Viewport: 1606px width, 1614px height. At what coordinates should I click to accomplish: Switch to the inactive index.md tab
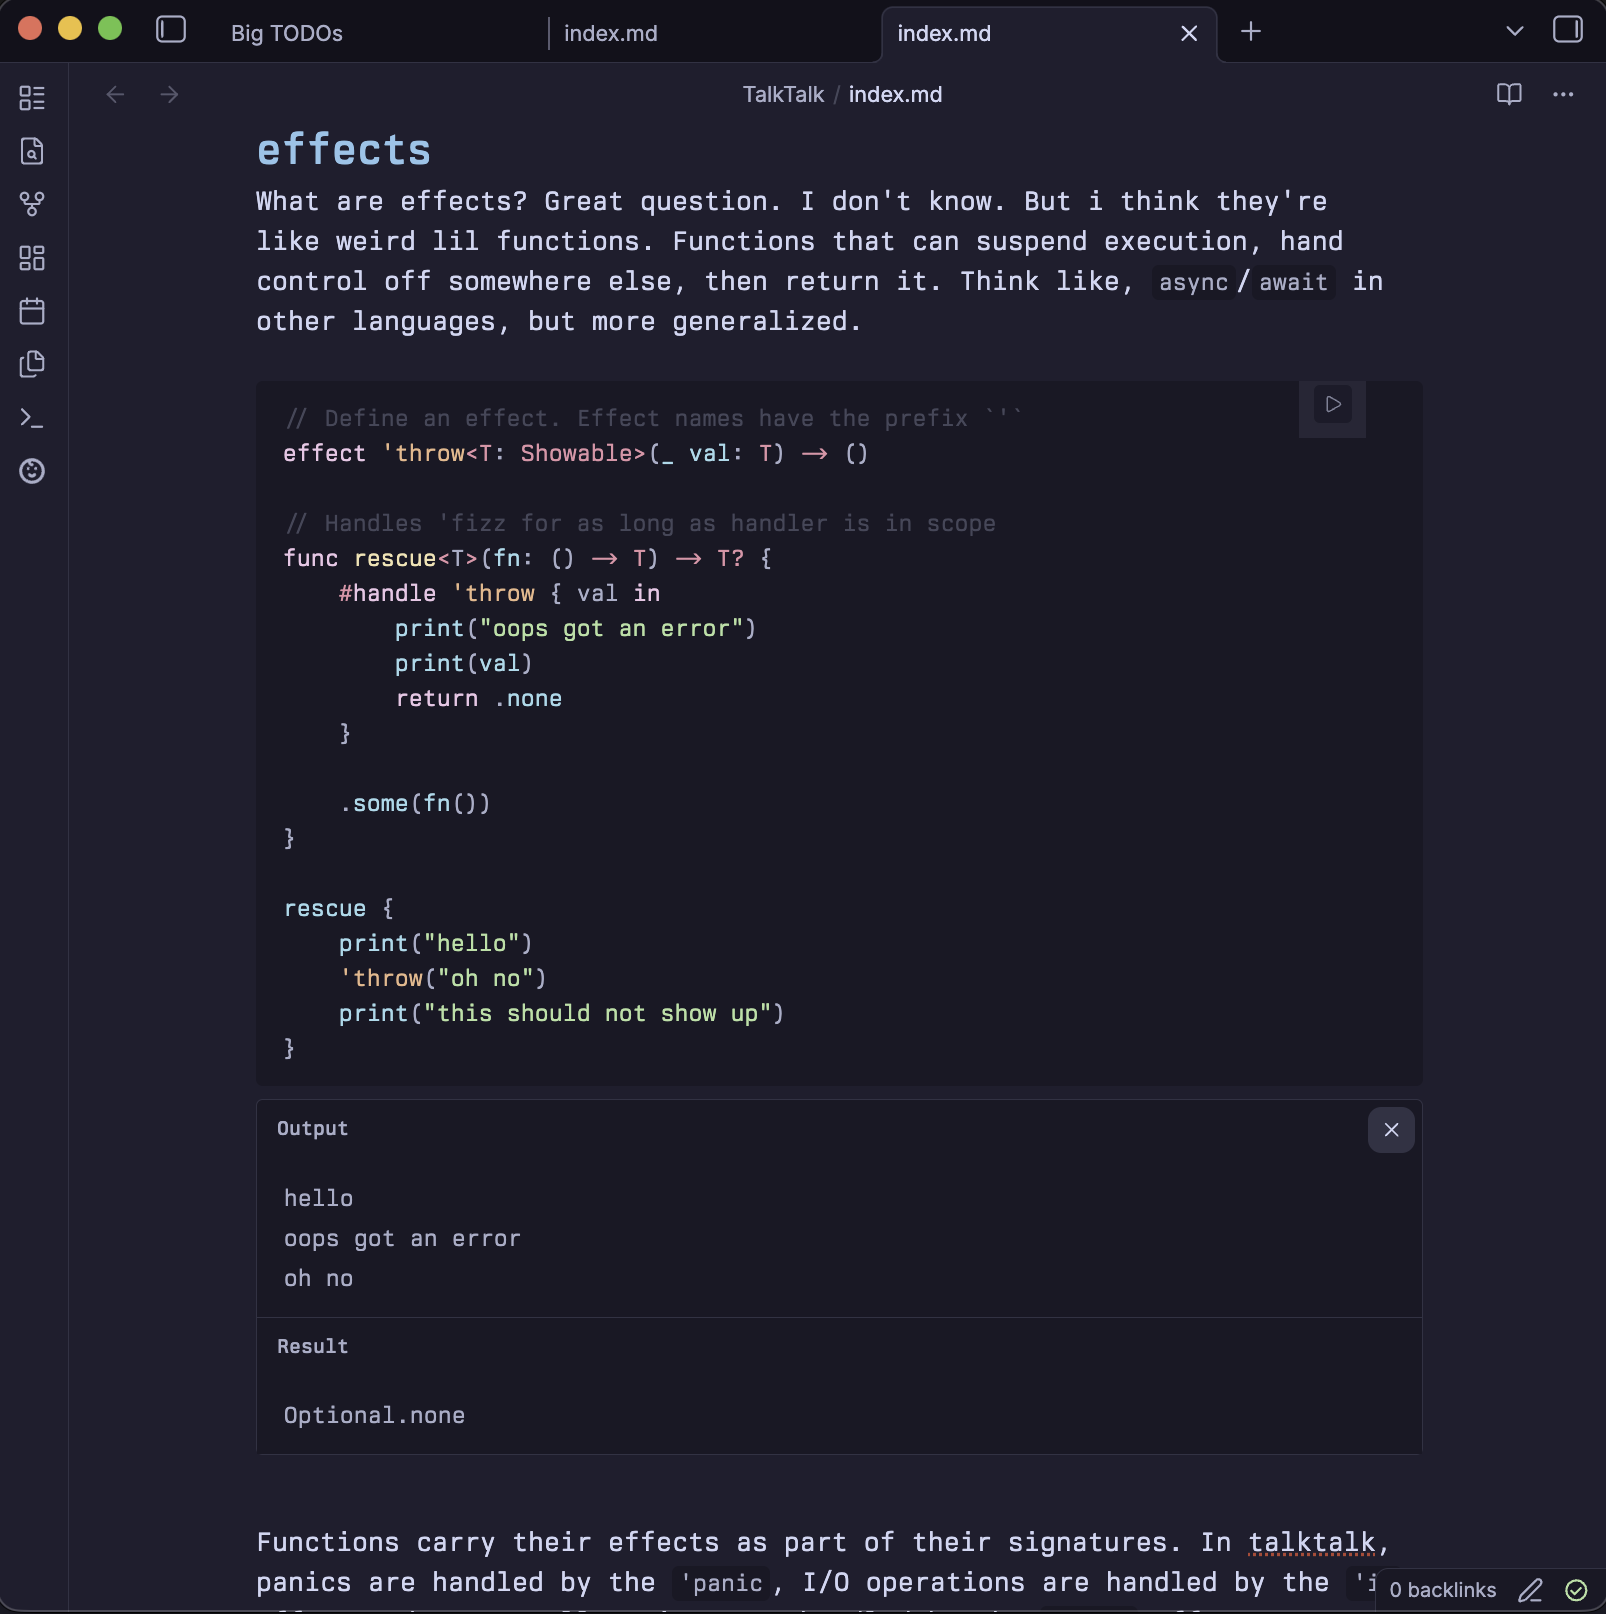(x=611, y=33)
